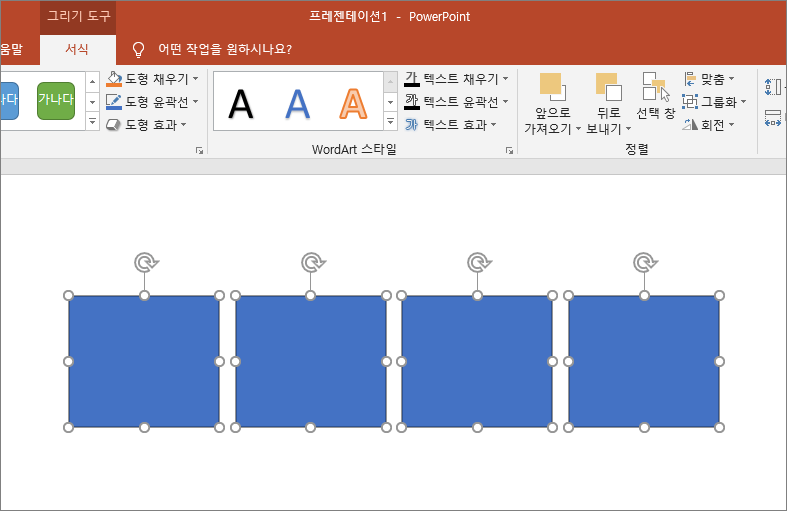Click rotation handle of fourth rectangle
Screen dimensions: 787x511
coord(645,263)
